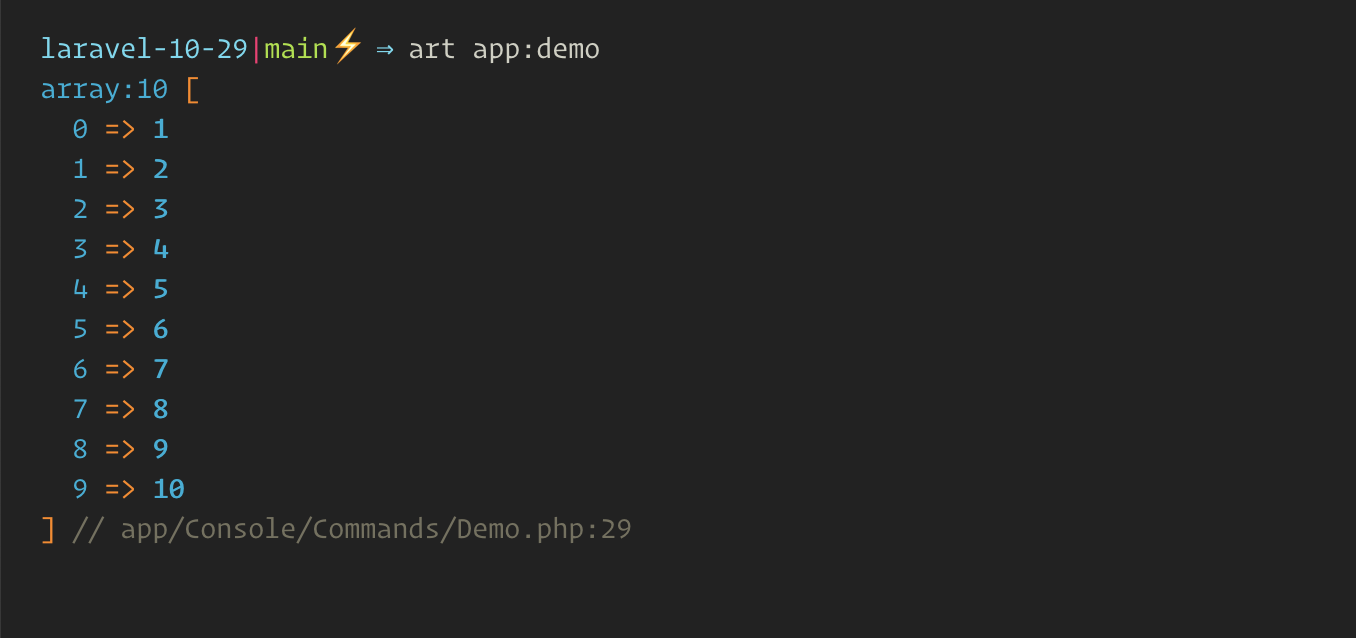Viewport: 1356px width, 638px height.
Task: Click the index key 8
Action: pyautogui.click(x=80, y=449)
